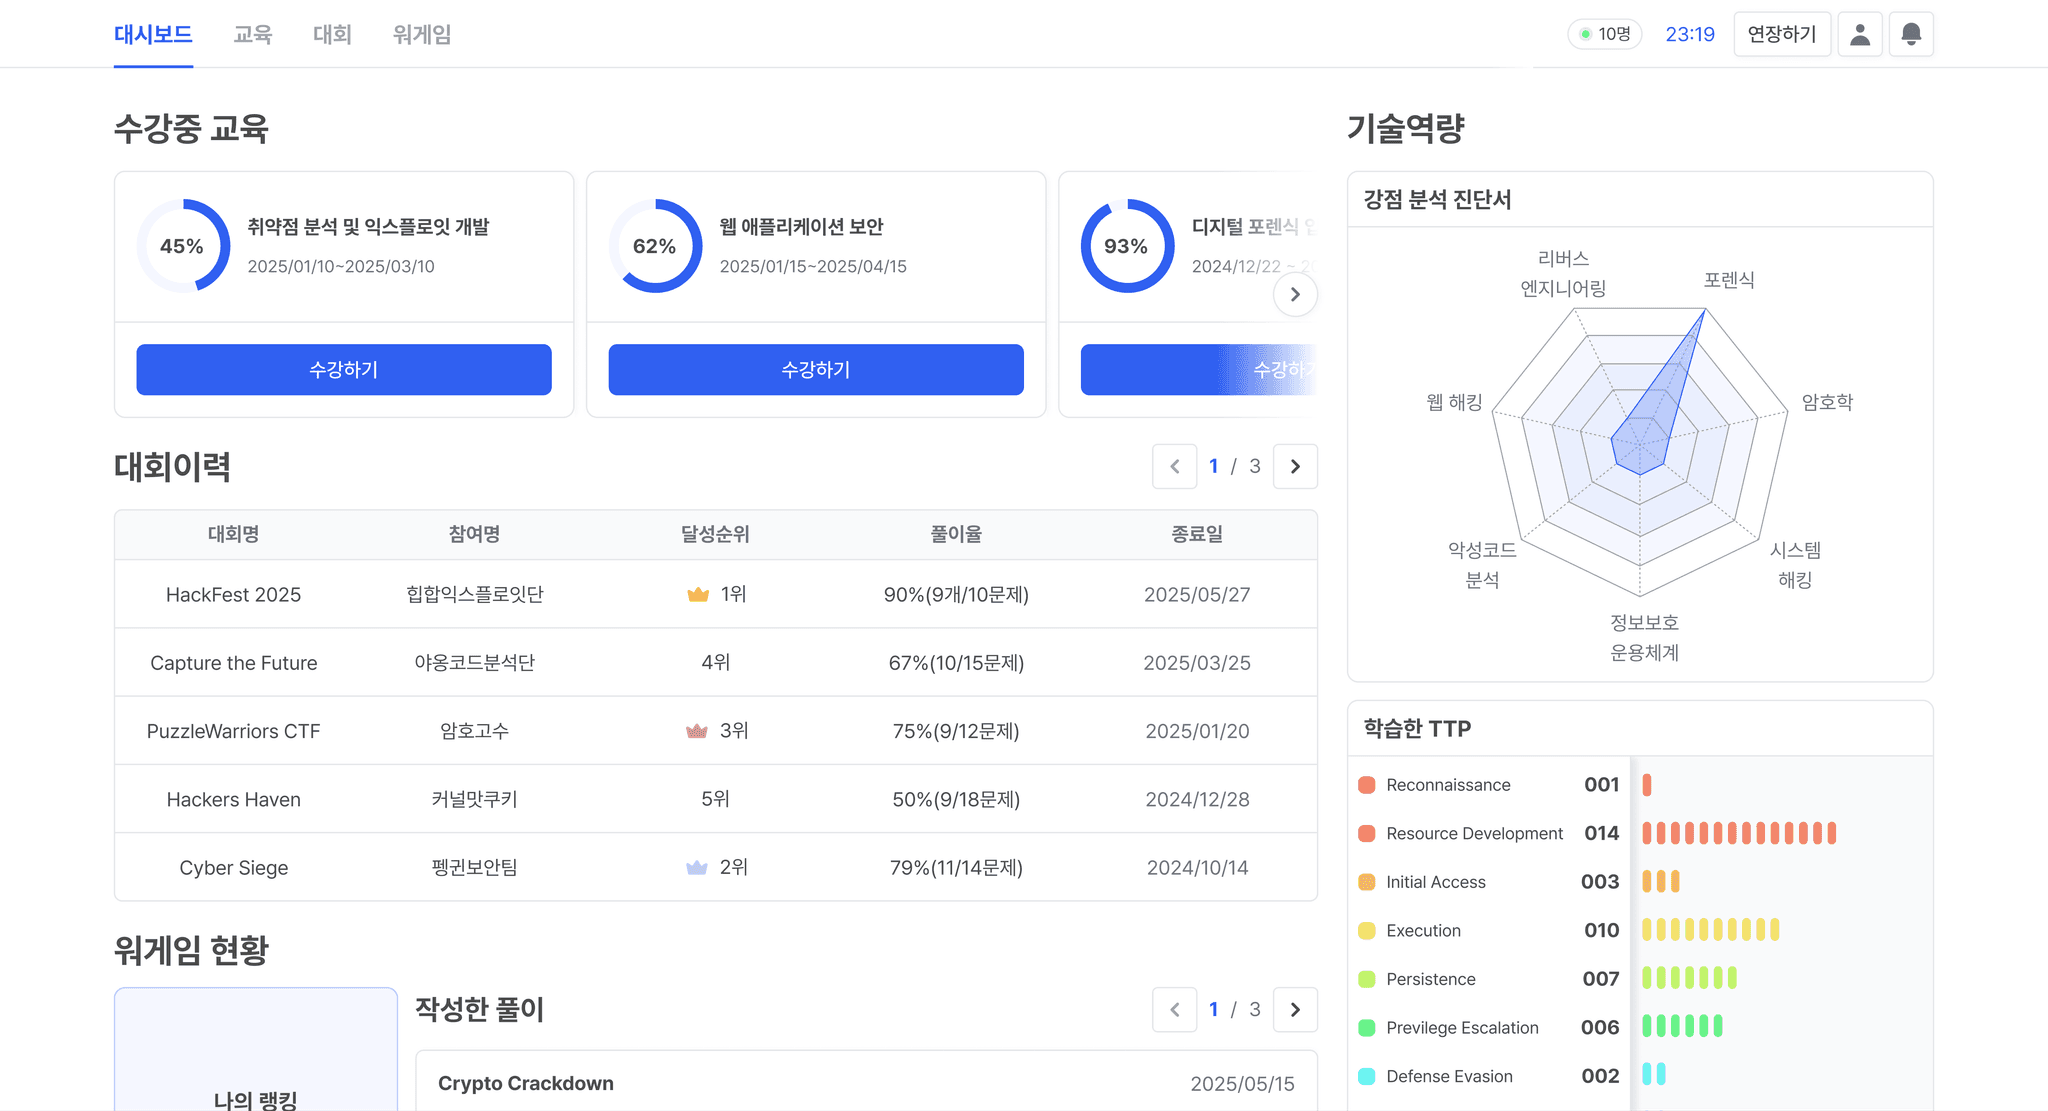Click the 리버스 엔지니어링 radar label
This screenshot has width=2048, height=1111.
click(x=1563, y=273)
